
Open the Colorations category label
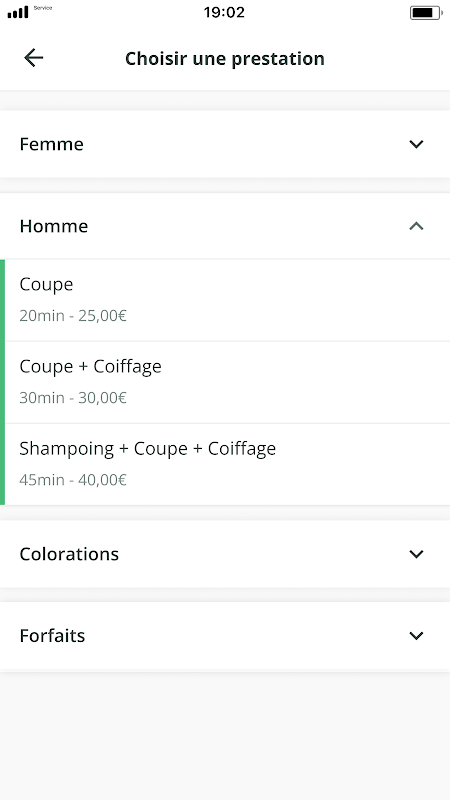[x=69, y=554]
